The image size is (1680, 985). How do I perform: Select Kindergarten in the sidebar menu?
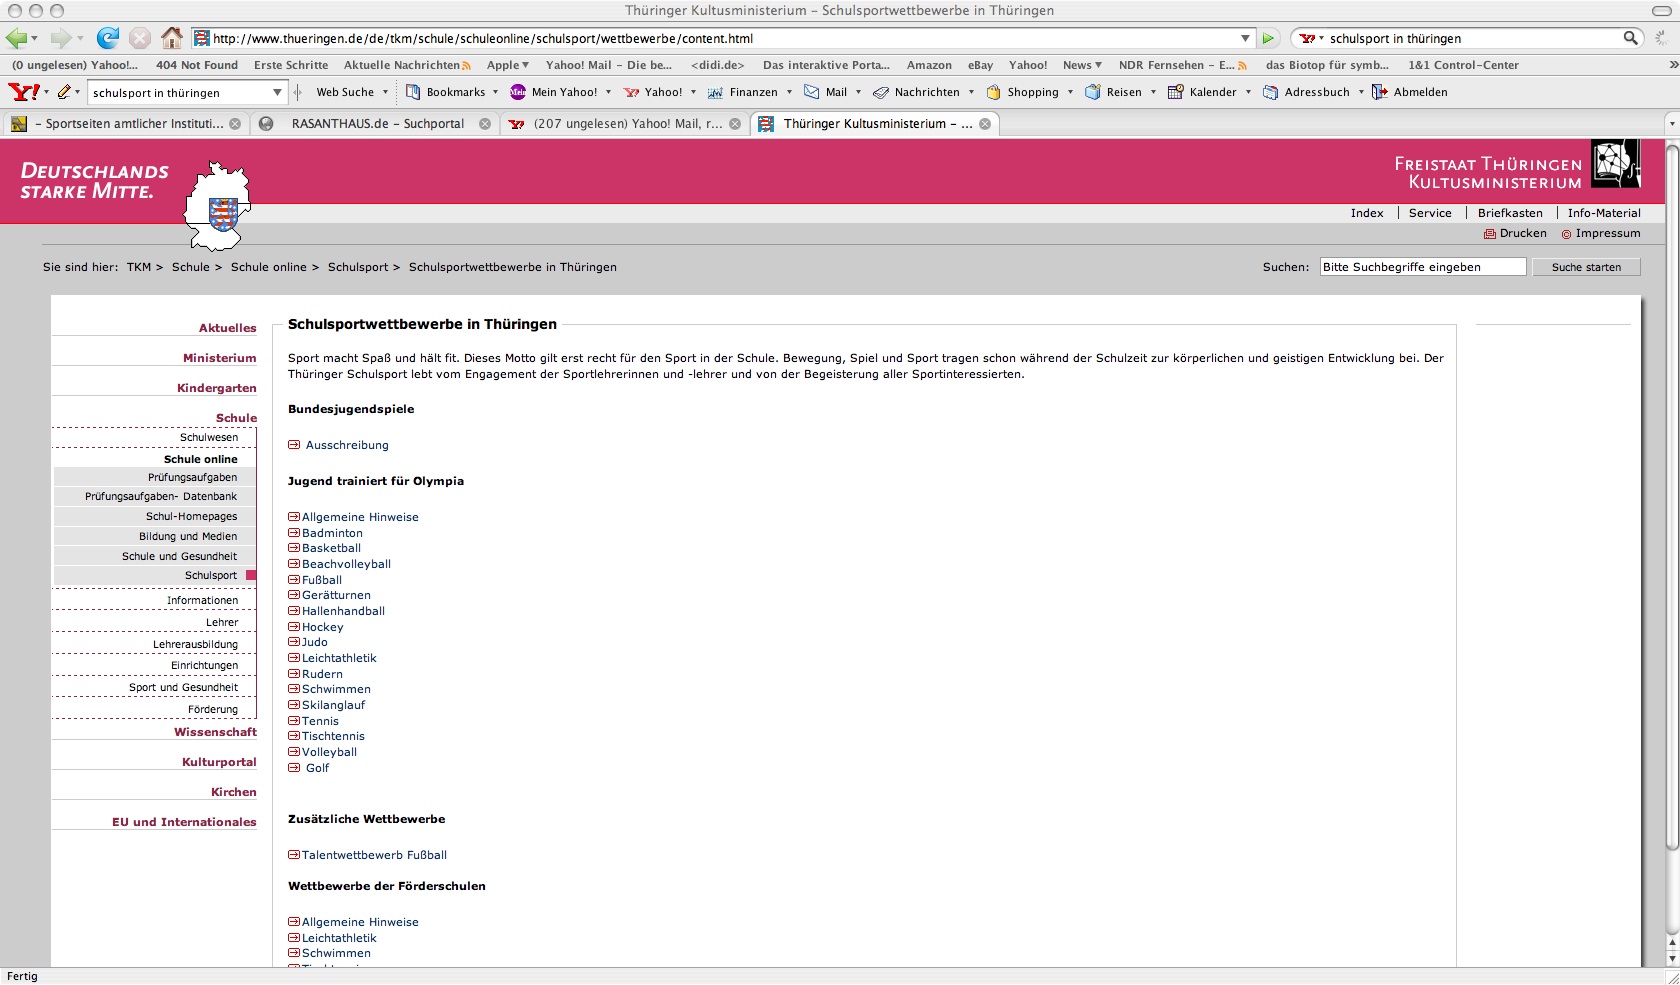tap(216, 388)
